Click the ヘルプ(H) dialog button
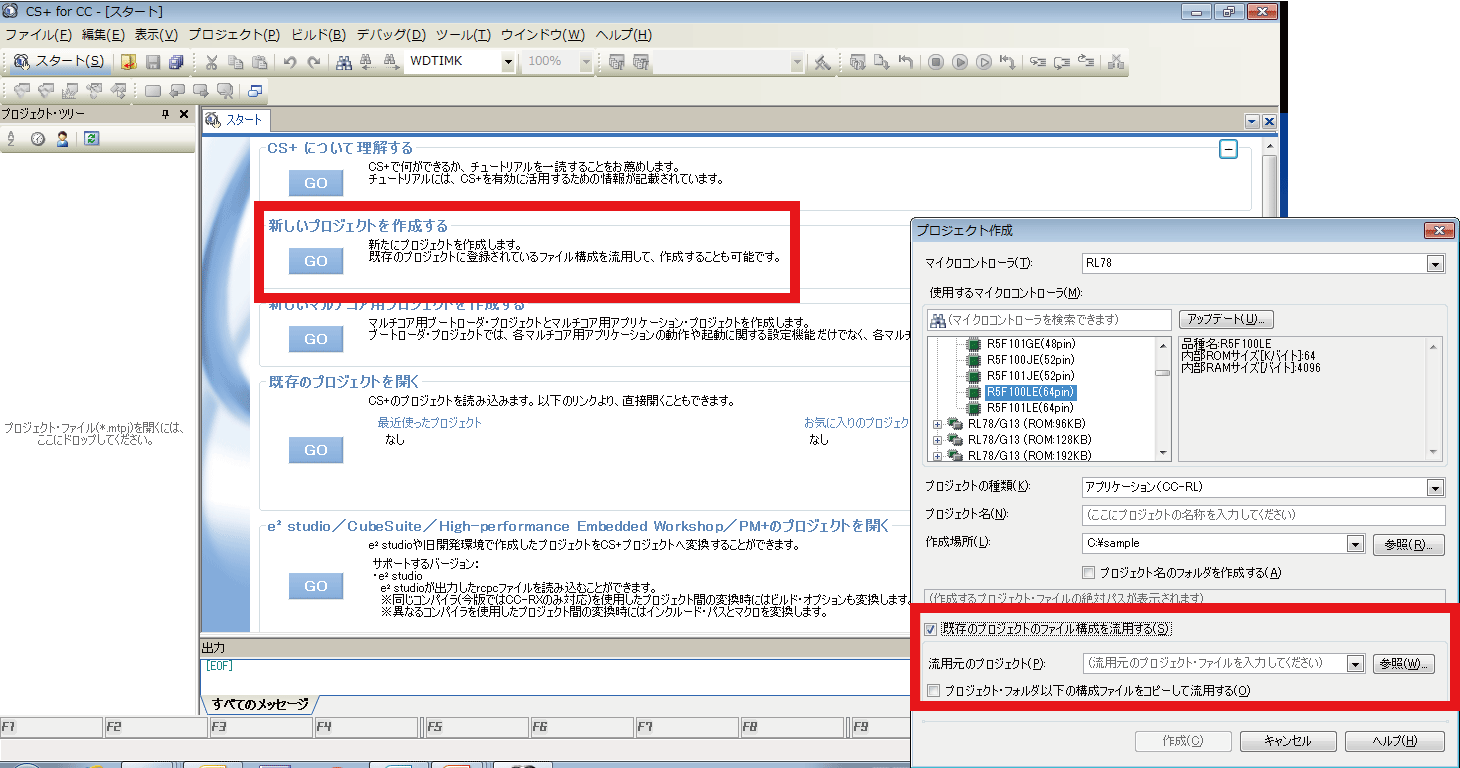 click(1394, 741)
